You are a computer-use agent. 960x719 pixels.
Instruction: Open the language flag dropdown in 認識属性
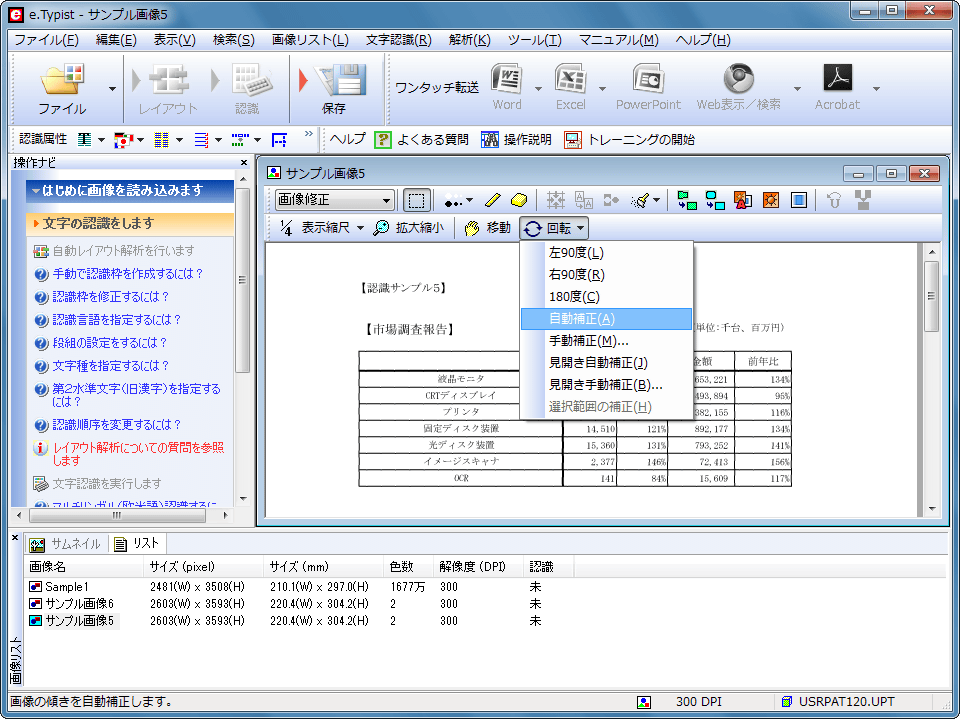pos(140,140)
